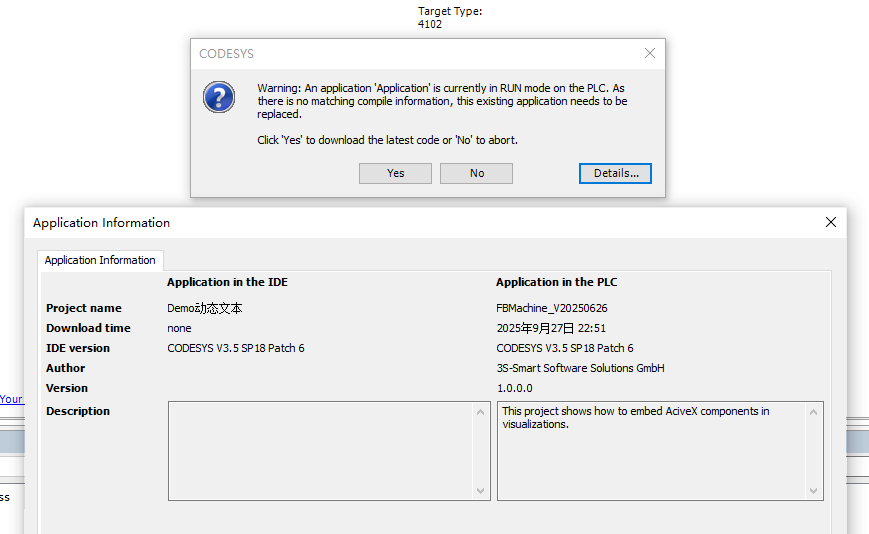Click the 'Application in the IDE' column header
869x534 pixels.
tap(227, 282)
